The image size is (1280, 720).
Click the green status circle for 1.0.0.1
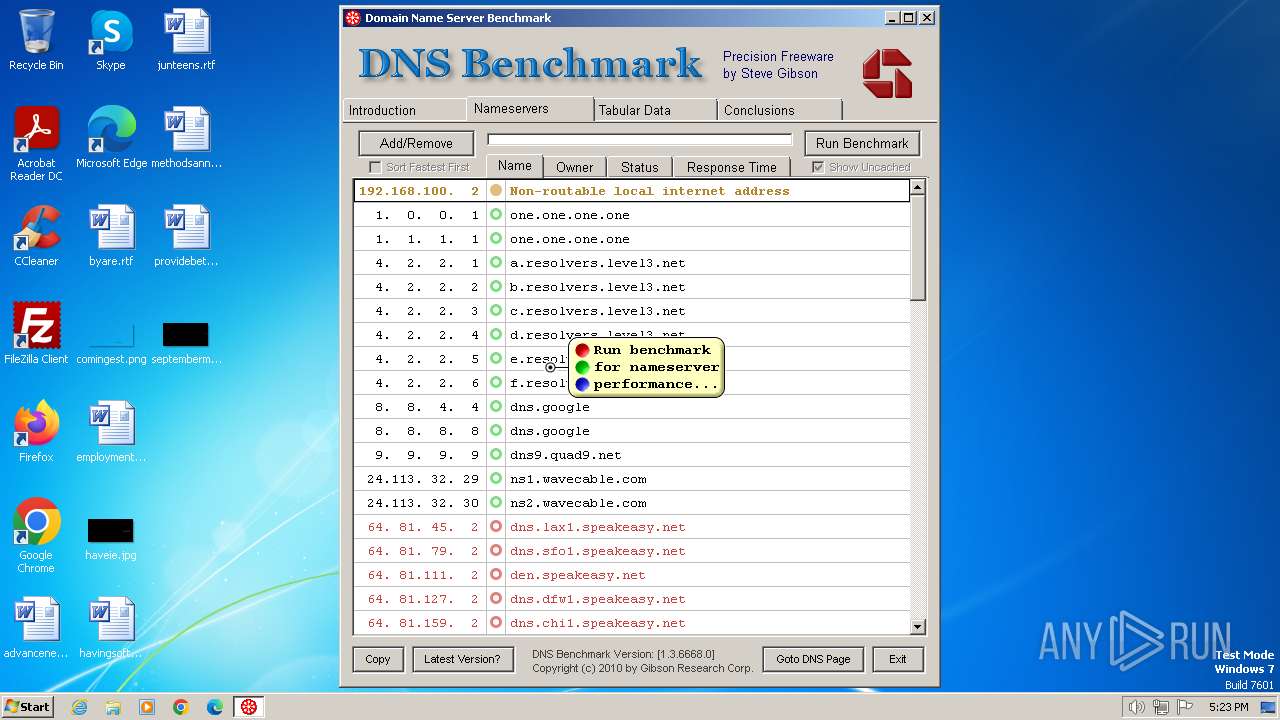pyautogui.click(x=496, y=215)
